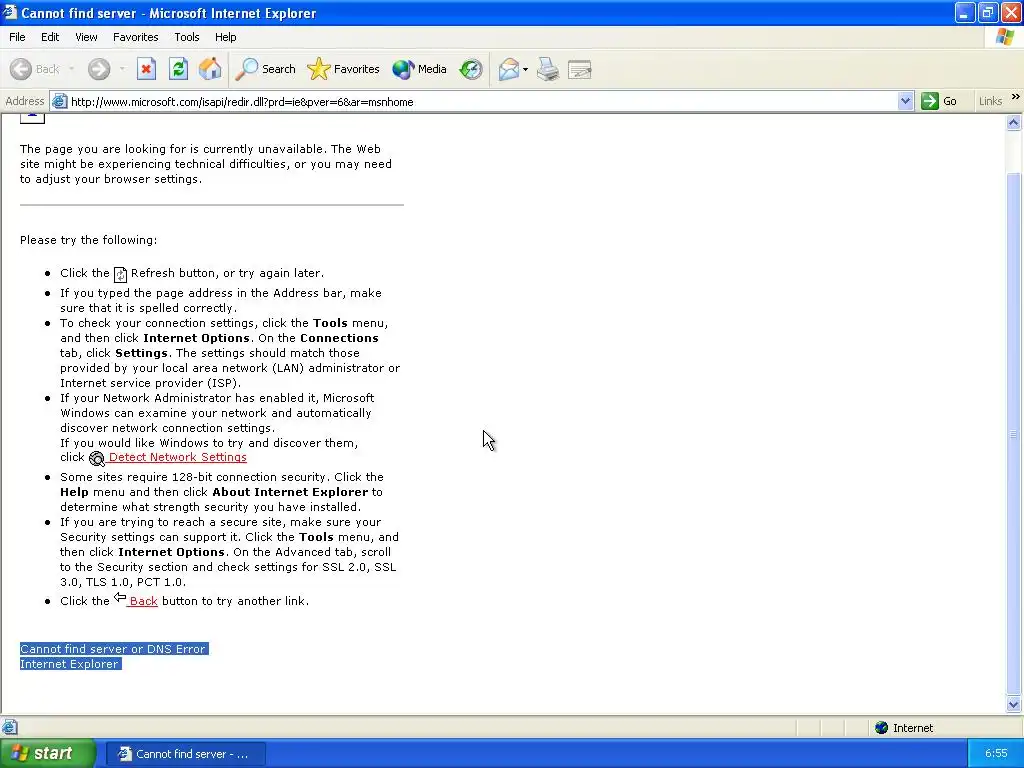The image size is (1024, 768).
Task: Click the system tray clock
Action: [996, 753]
